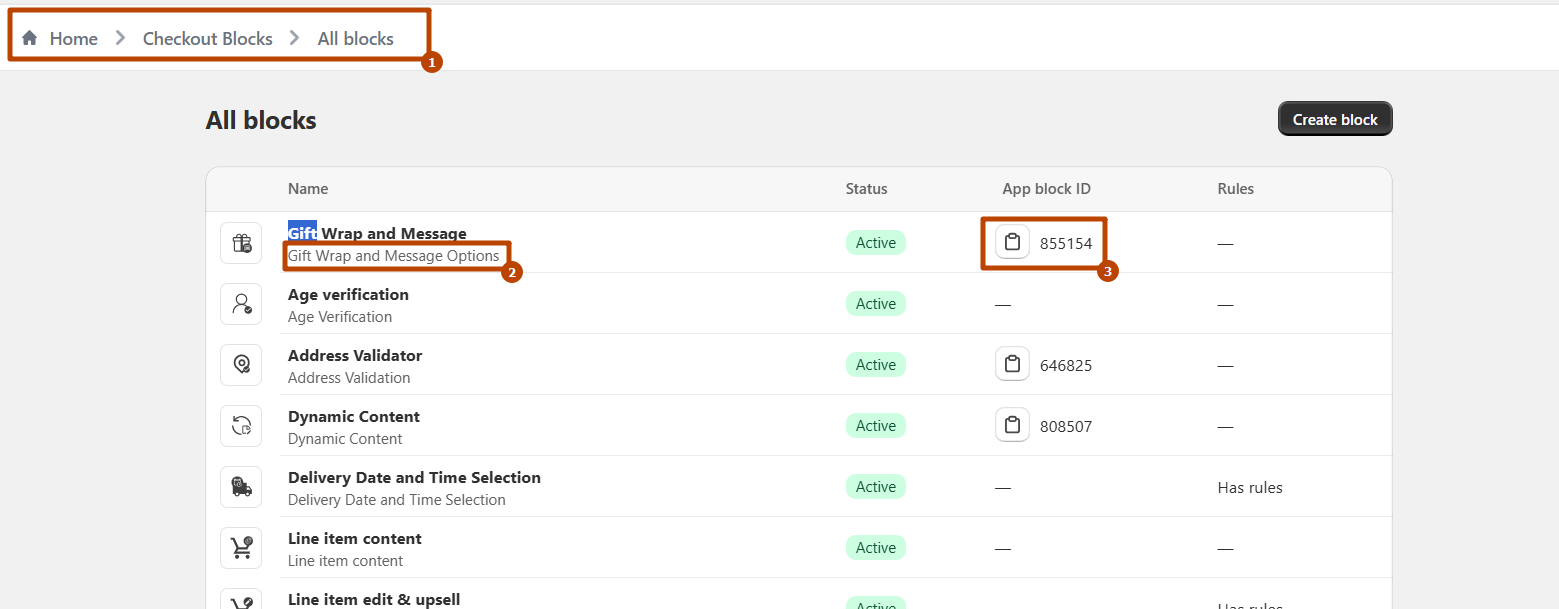The height and width of the screenshot is (609, 1559).
Task: Click the Delivery Date truck icon
Action: point(241,487)
